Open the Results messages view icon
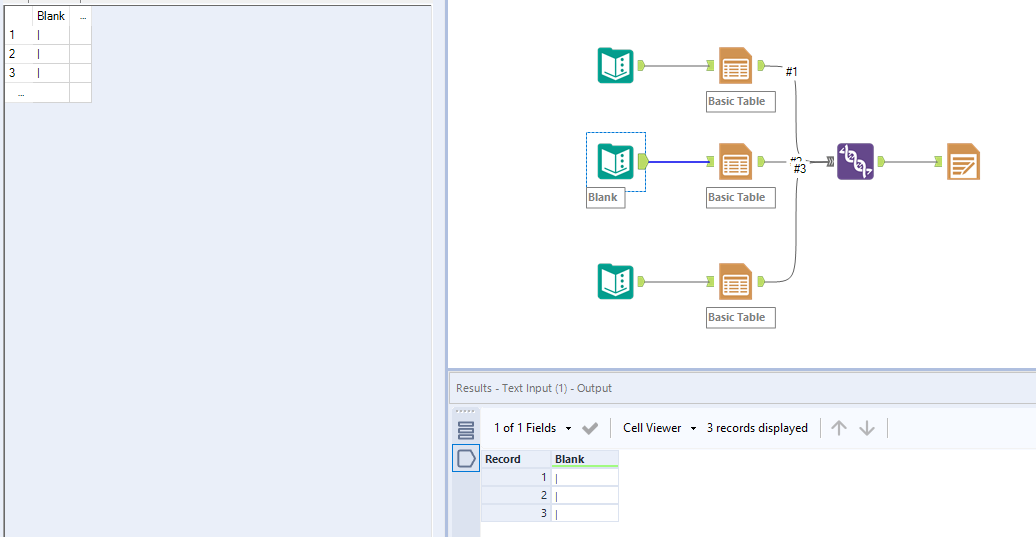 466,431
